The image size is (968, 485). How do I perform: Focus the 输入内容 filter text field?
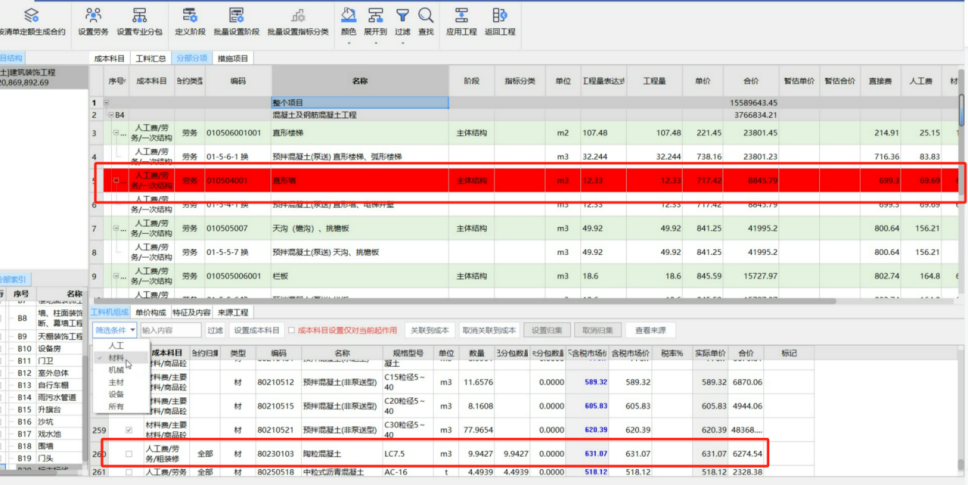171,331
